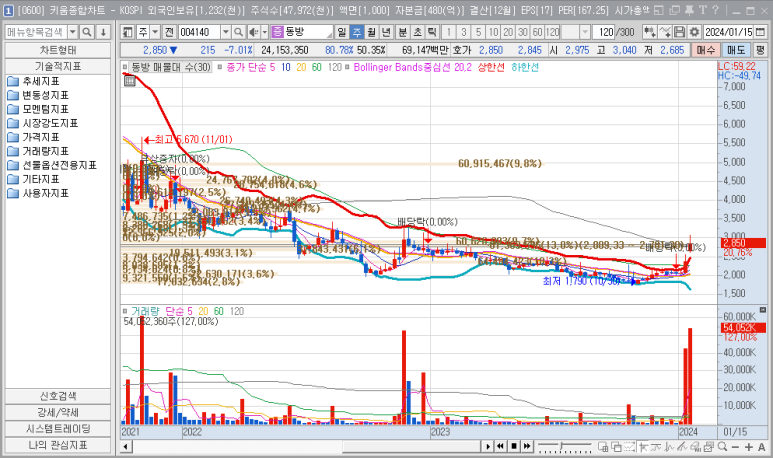Click the blue 매도 sell button

pos(736,50)
